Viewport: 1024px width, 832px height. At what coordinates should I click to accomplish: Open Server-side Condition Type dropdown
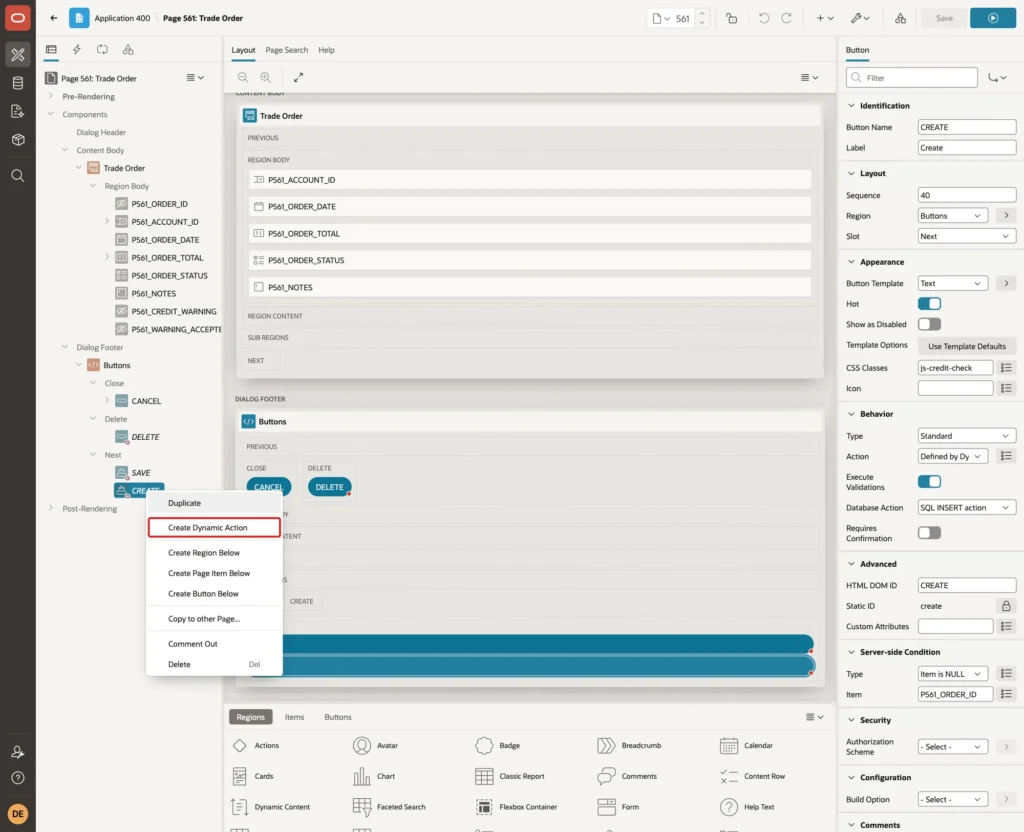[x=953, y=674]
